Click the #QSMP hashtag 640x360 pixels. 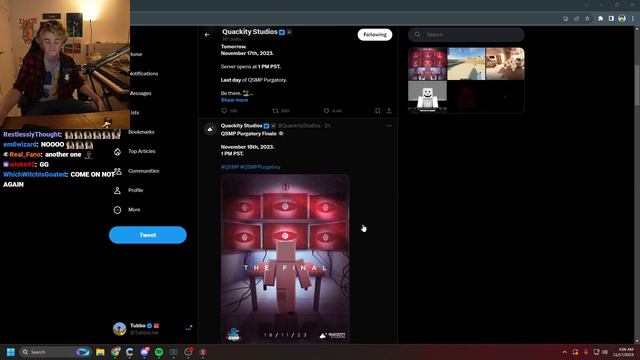[230, 167]
